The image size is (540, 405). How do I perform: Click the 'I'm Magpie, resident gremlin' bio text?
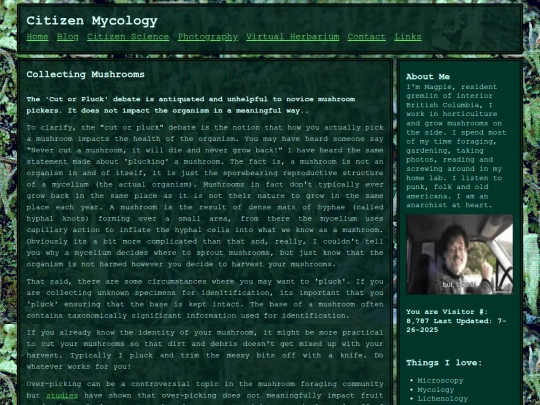(x=456, y=146)
